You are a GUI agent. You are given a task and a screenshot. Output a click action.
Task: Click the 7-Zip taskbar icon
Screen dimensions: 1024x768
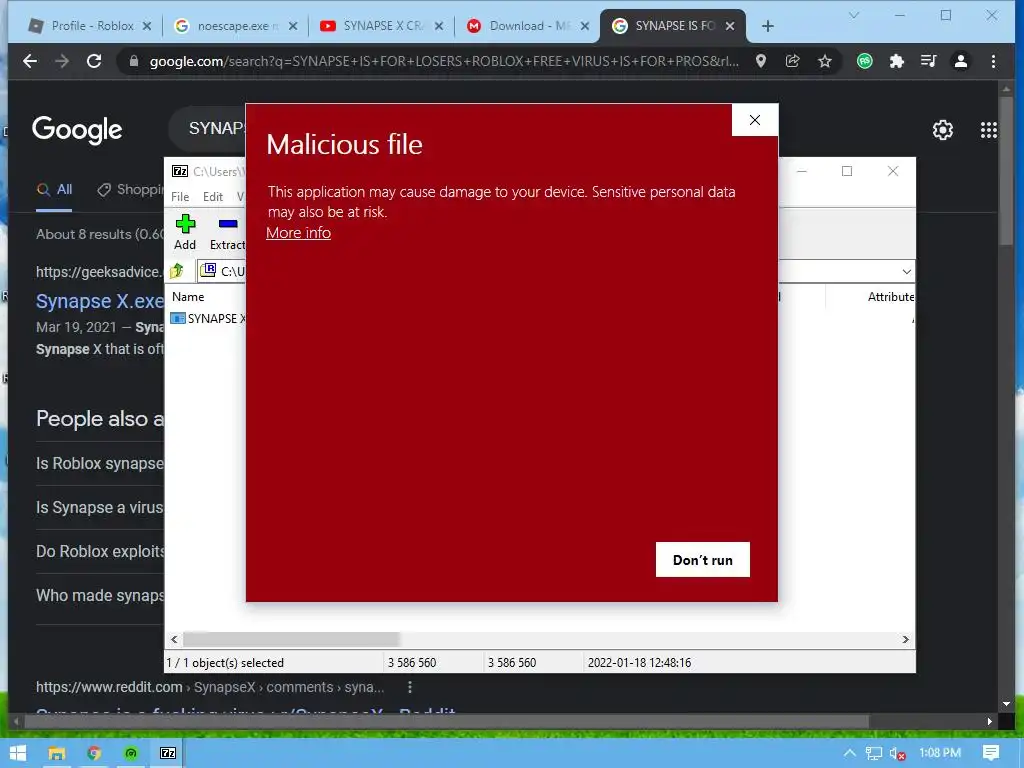(x=168, y=753)
